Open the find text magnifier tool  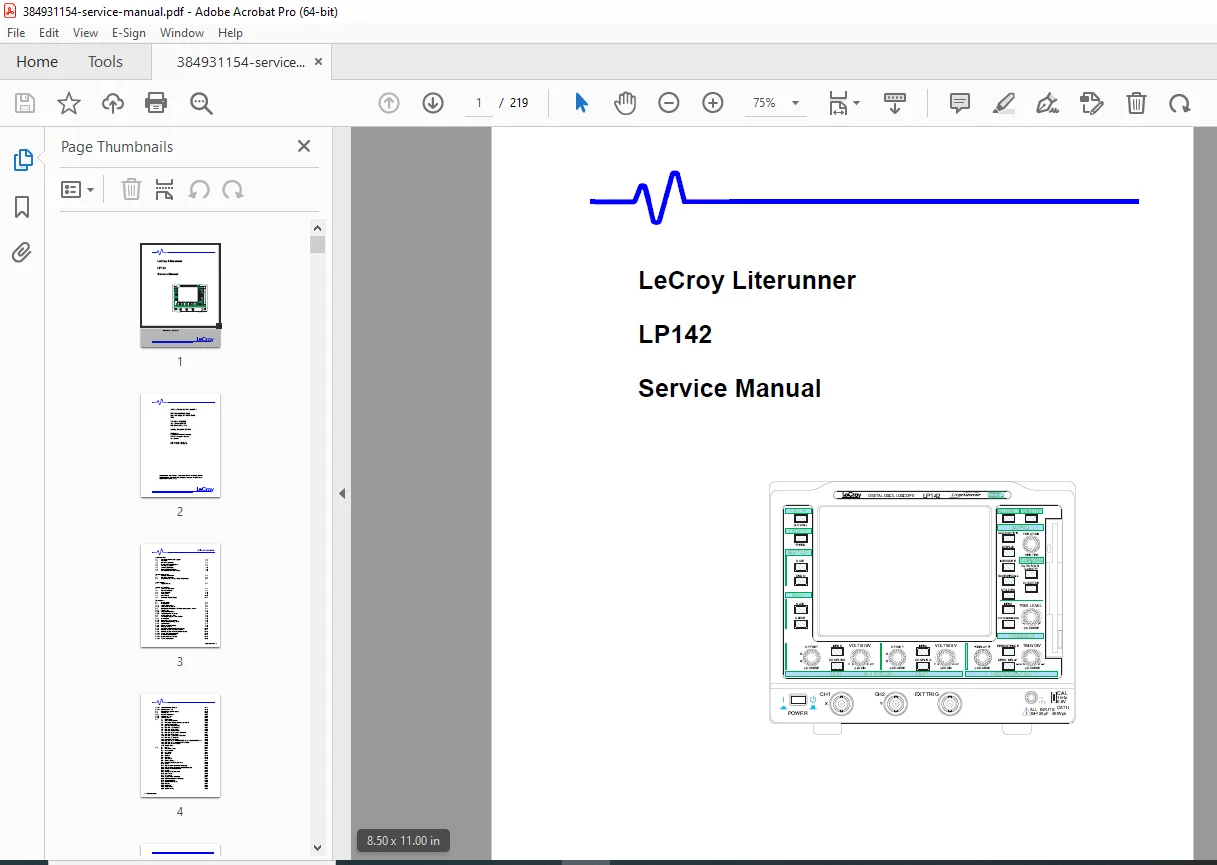201,103
